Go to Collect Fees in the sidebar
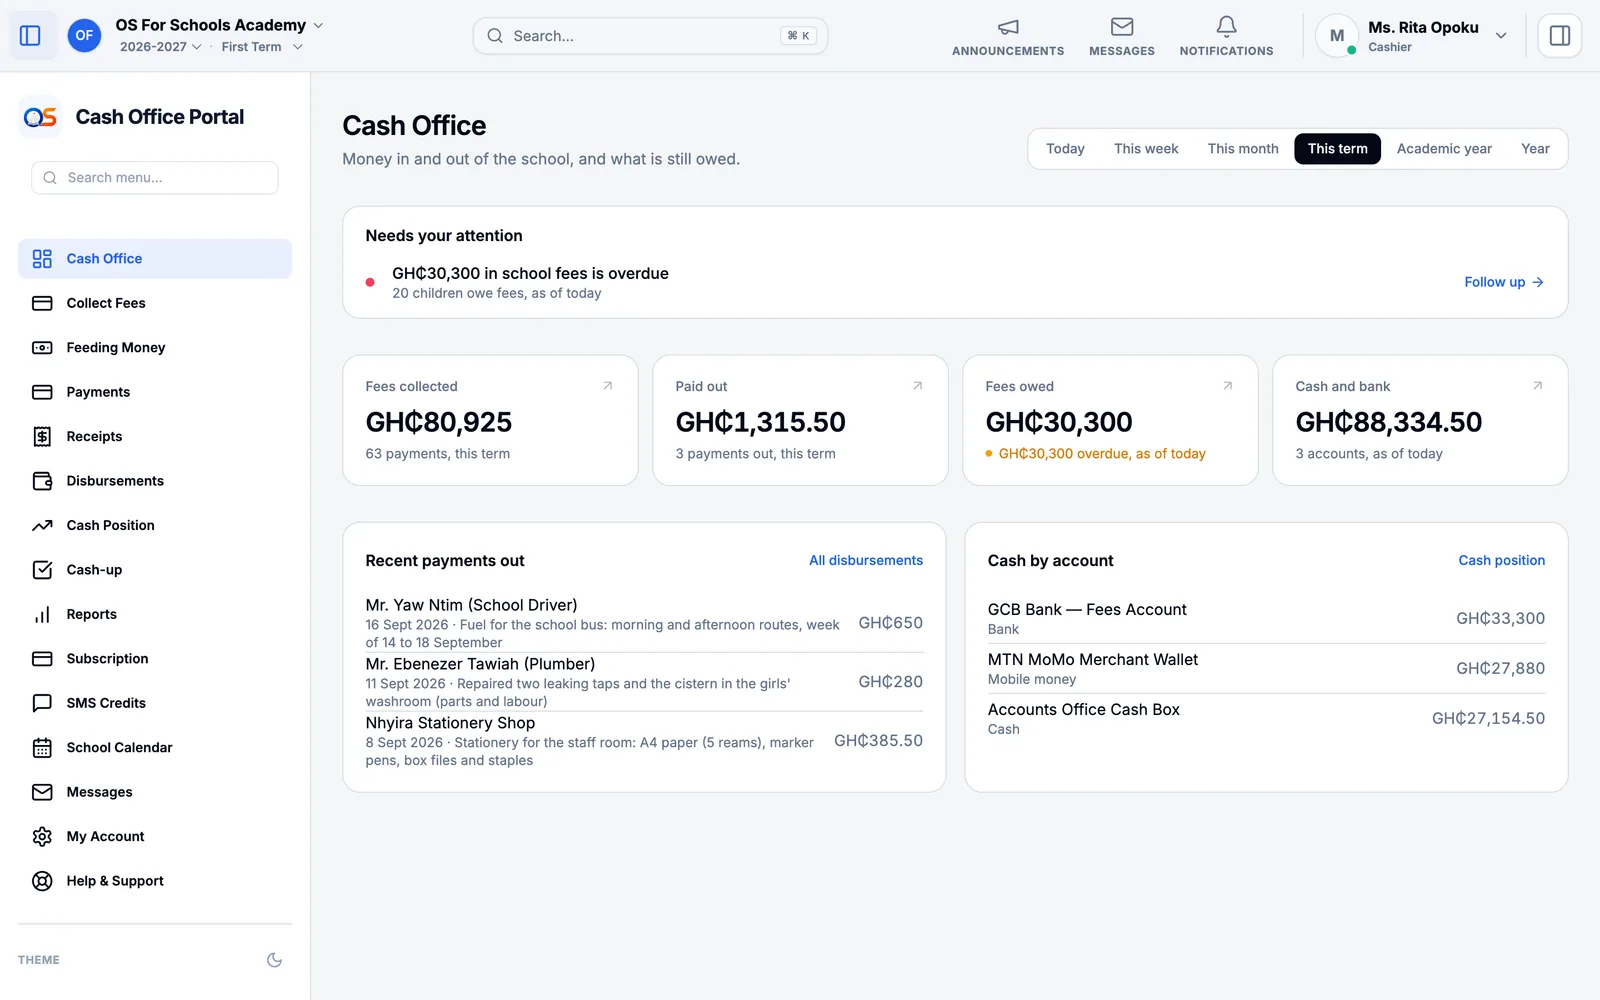 [x=155, y=303]
